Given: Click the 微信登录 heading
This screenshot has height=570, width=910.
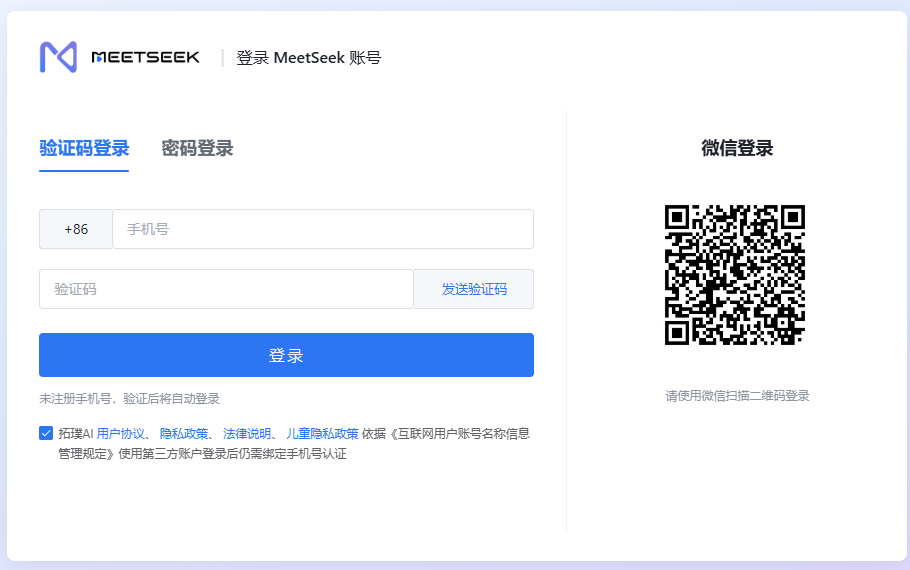Looking at the screenshot, I should 737,148.
